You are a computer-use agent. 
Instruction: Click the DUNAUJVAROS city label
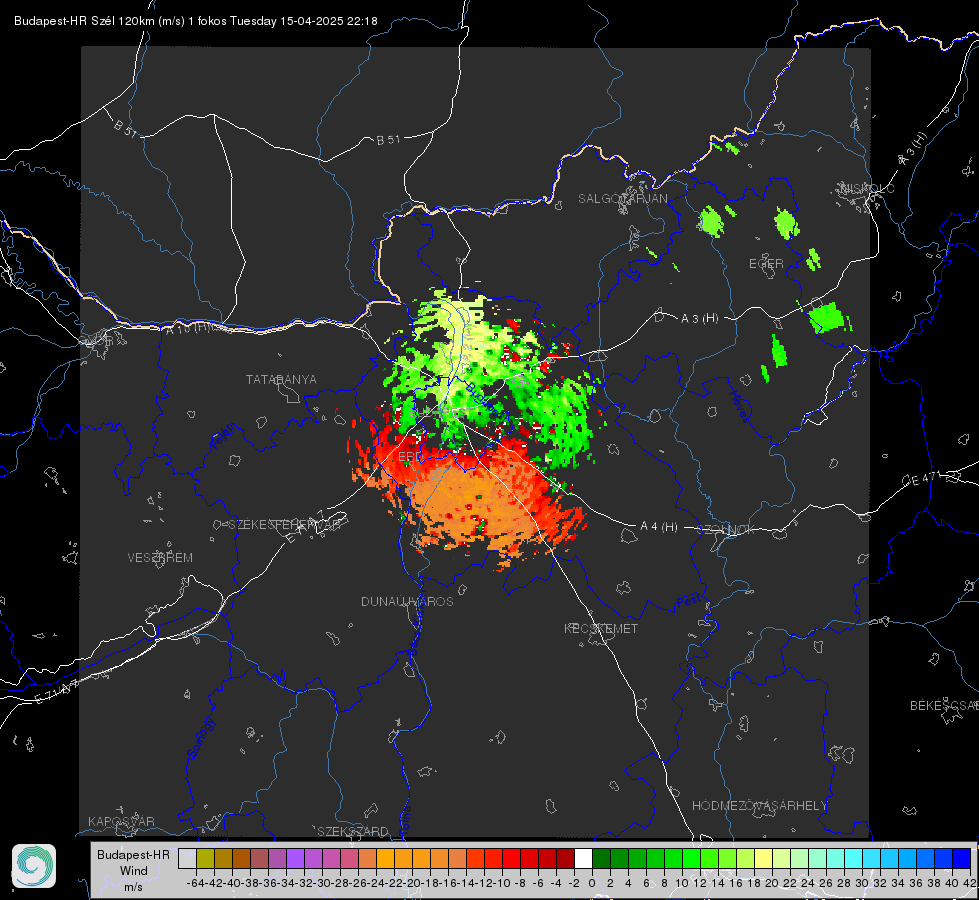tap(407, 601)
